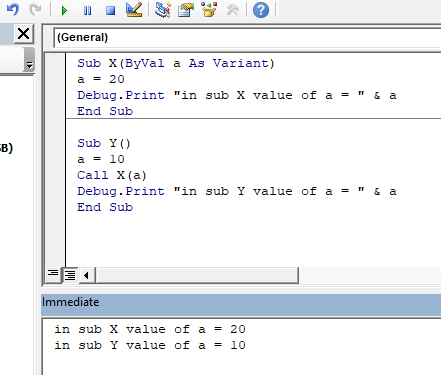Click the Toolbox hammer-wrench icon

(232, 10)
